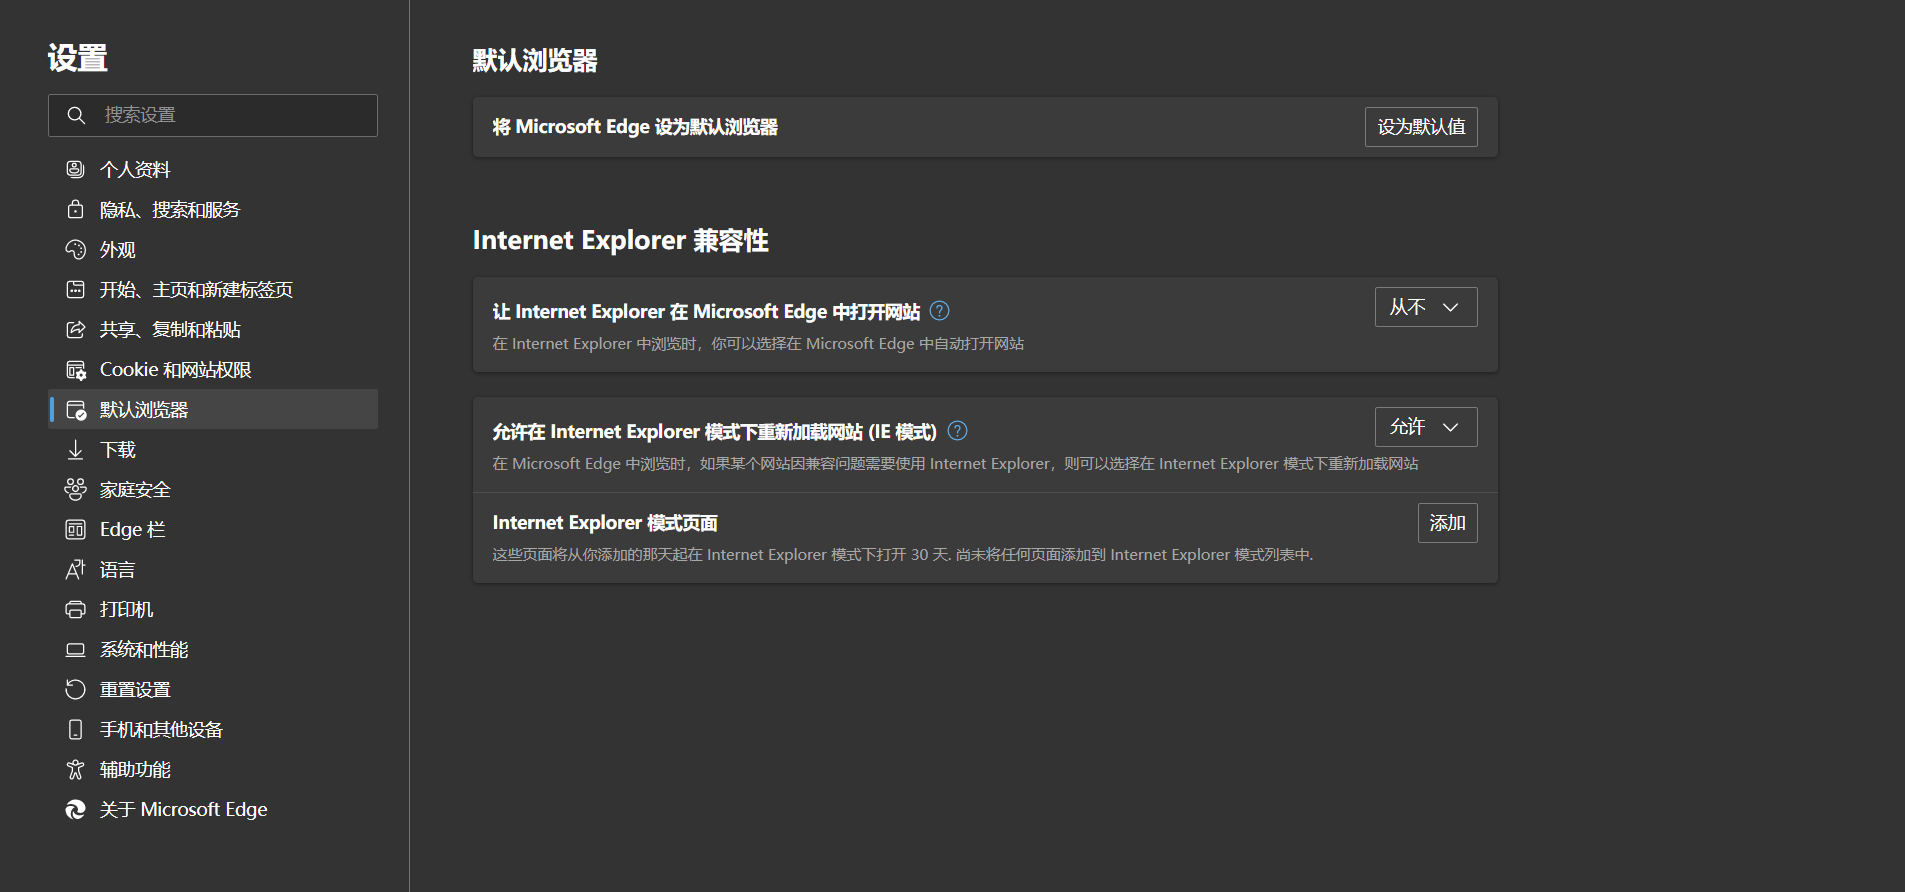The image size is (1905, 892).
Task: Open 手机和其他设备 settings
Action: coord(213,729)
